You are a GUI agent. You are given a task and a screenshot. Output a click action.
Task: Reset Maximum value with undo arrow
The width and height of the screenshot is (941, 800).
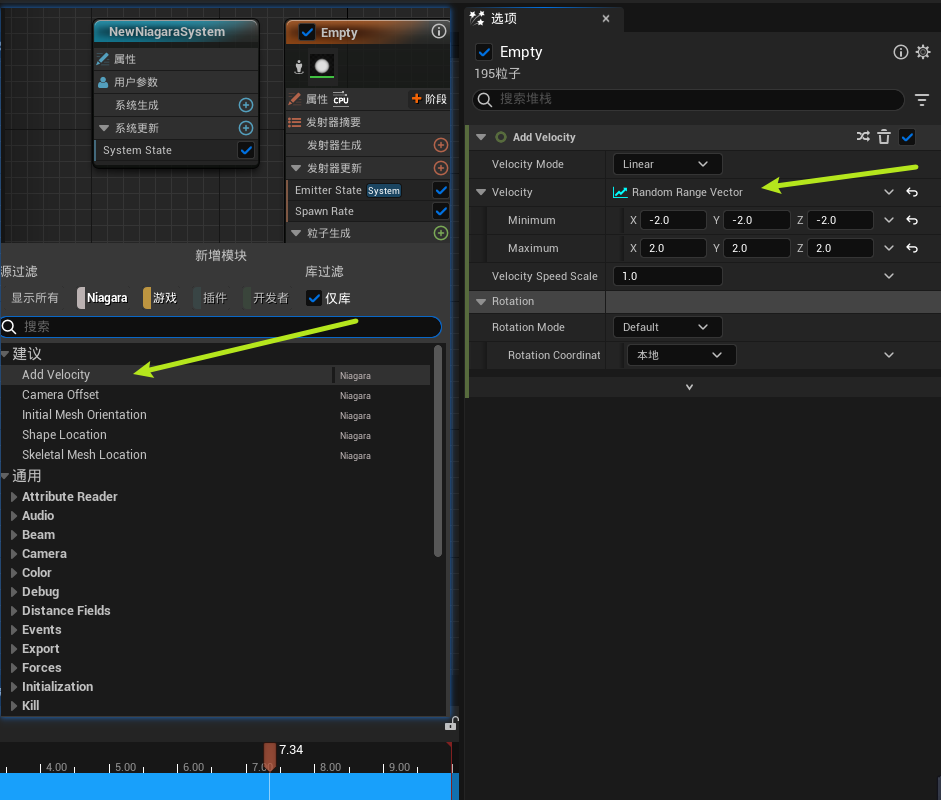912,248
